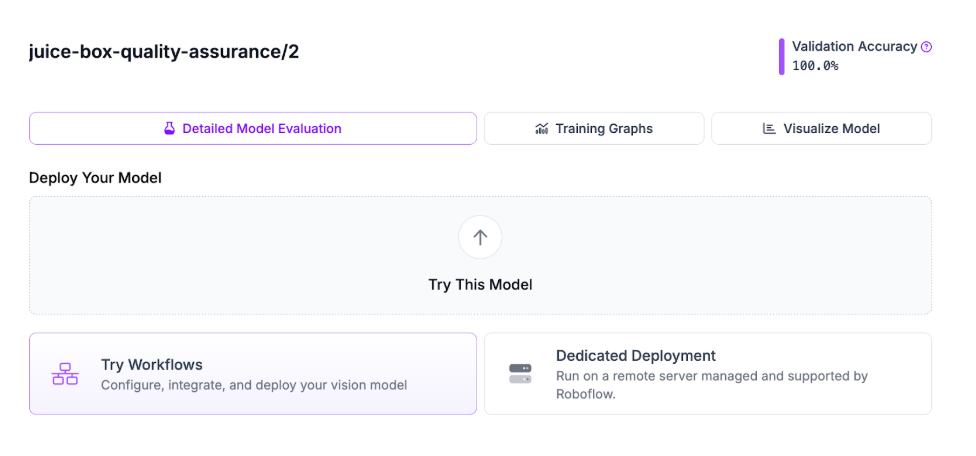Click the line chart icon beside Training Graphs

click(542, 129)
